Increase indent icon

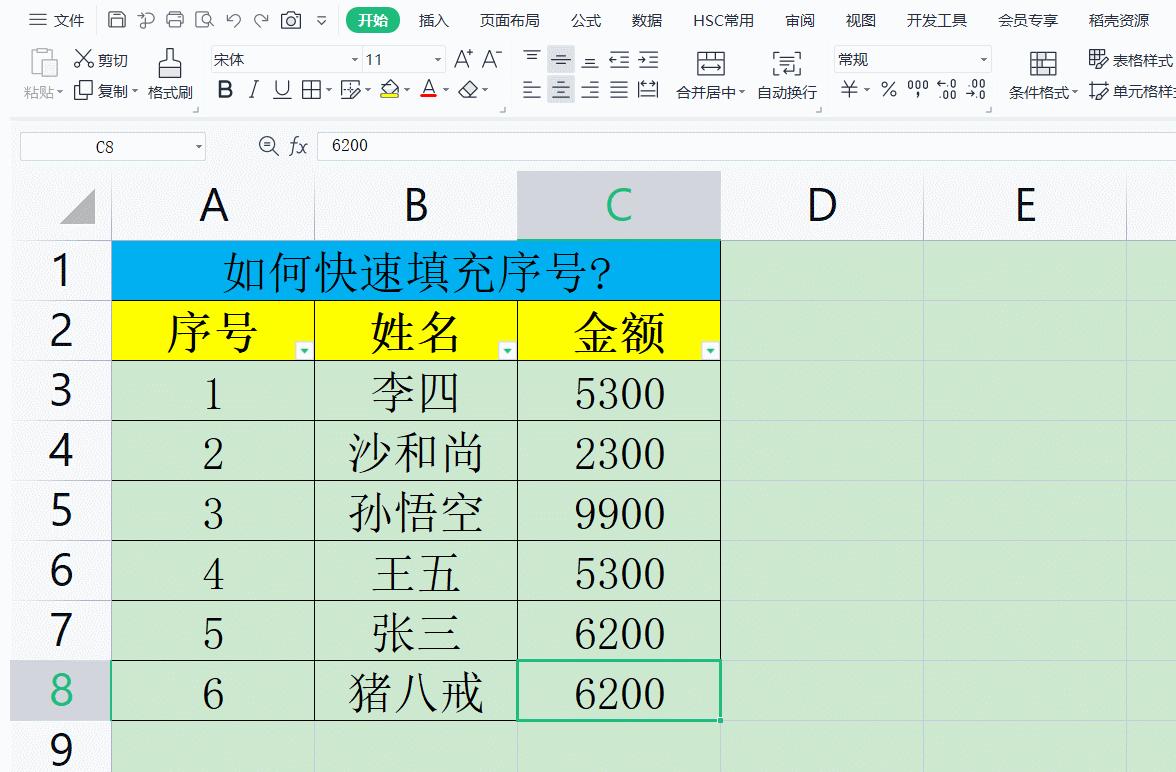[648, 59]
